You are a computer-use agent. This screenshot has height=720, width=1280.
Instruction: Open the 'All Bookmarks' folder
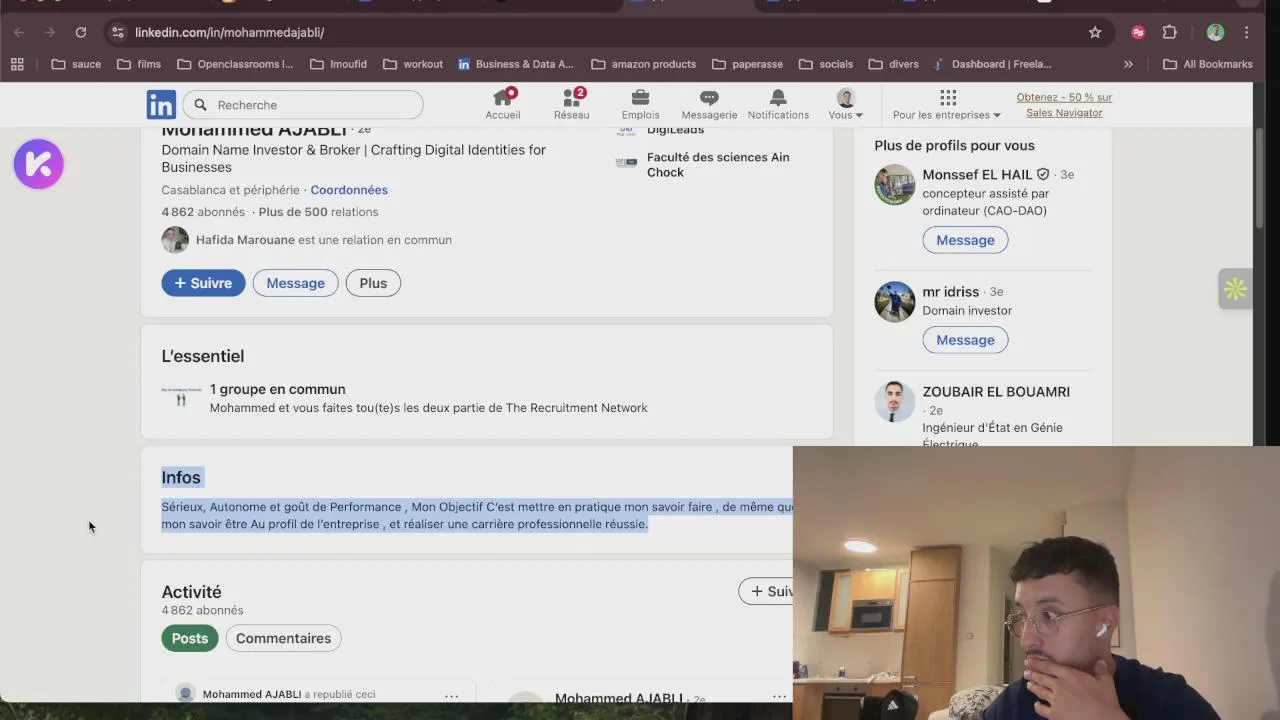pyautogui.click(x=1208, y=64)
